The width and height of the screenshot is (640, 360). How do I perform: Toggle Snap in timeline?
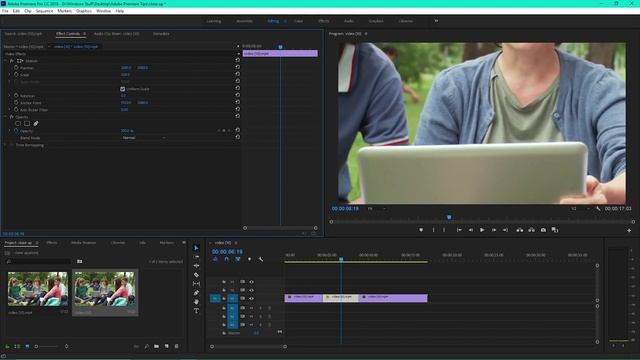[x=227, y=259]
